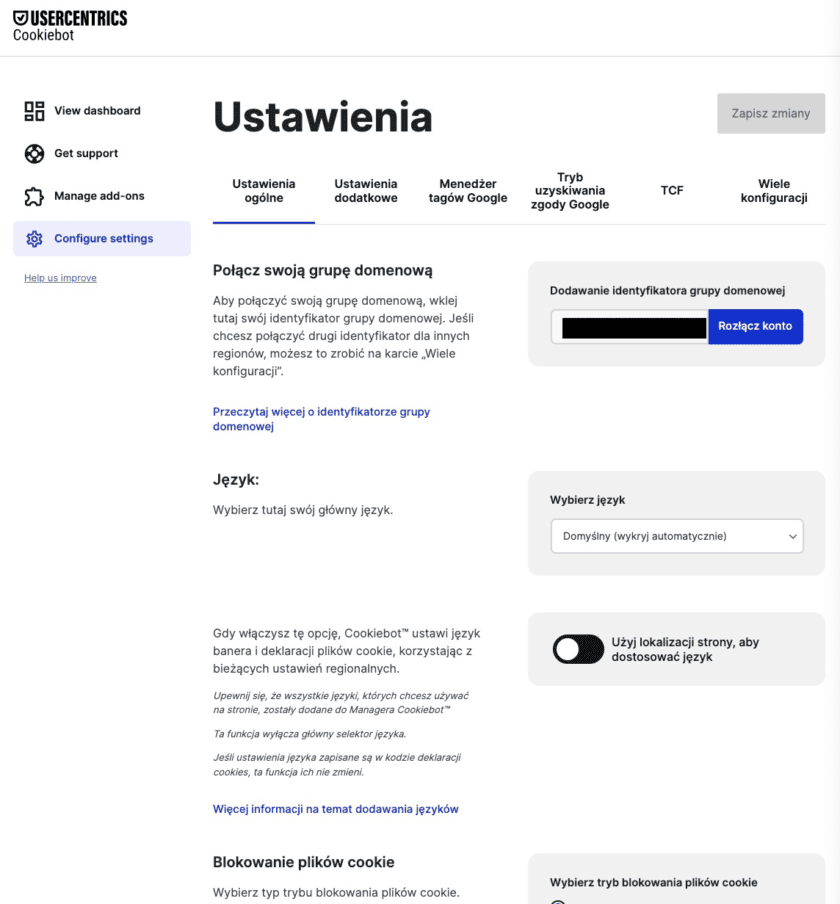
Task: Open the TCF tab
Action: pyautogui.click(x=672, y=190)
